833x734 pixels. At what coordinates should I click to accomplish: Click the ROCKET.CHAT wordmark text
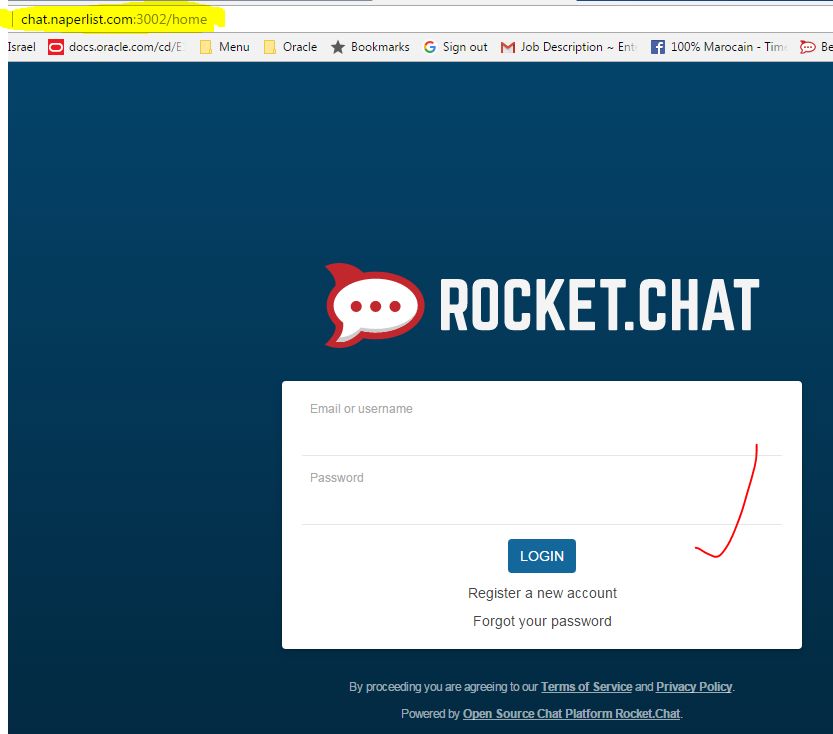coord(600,305)
